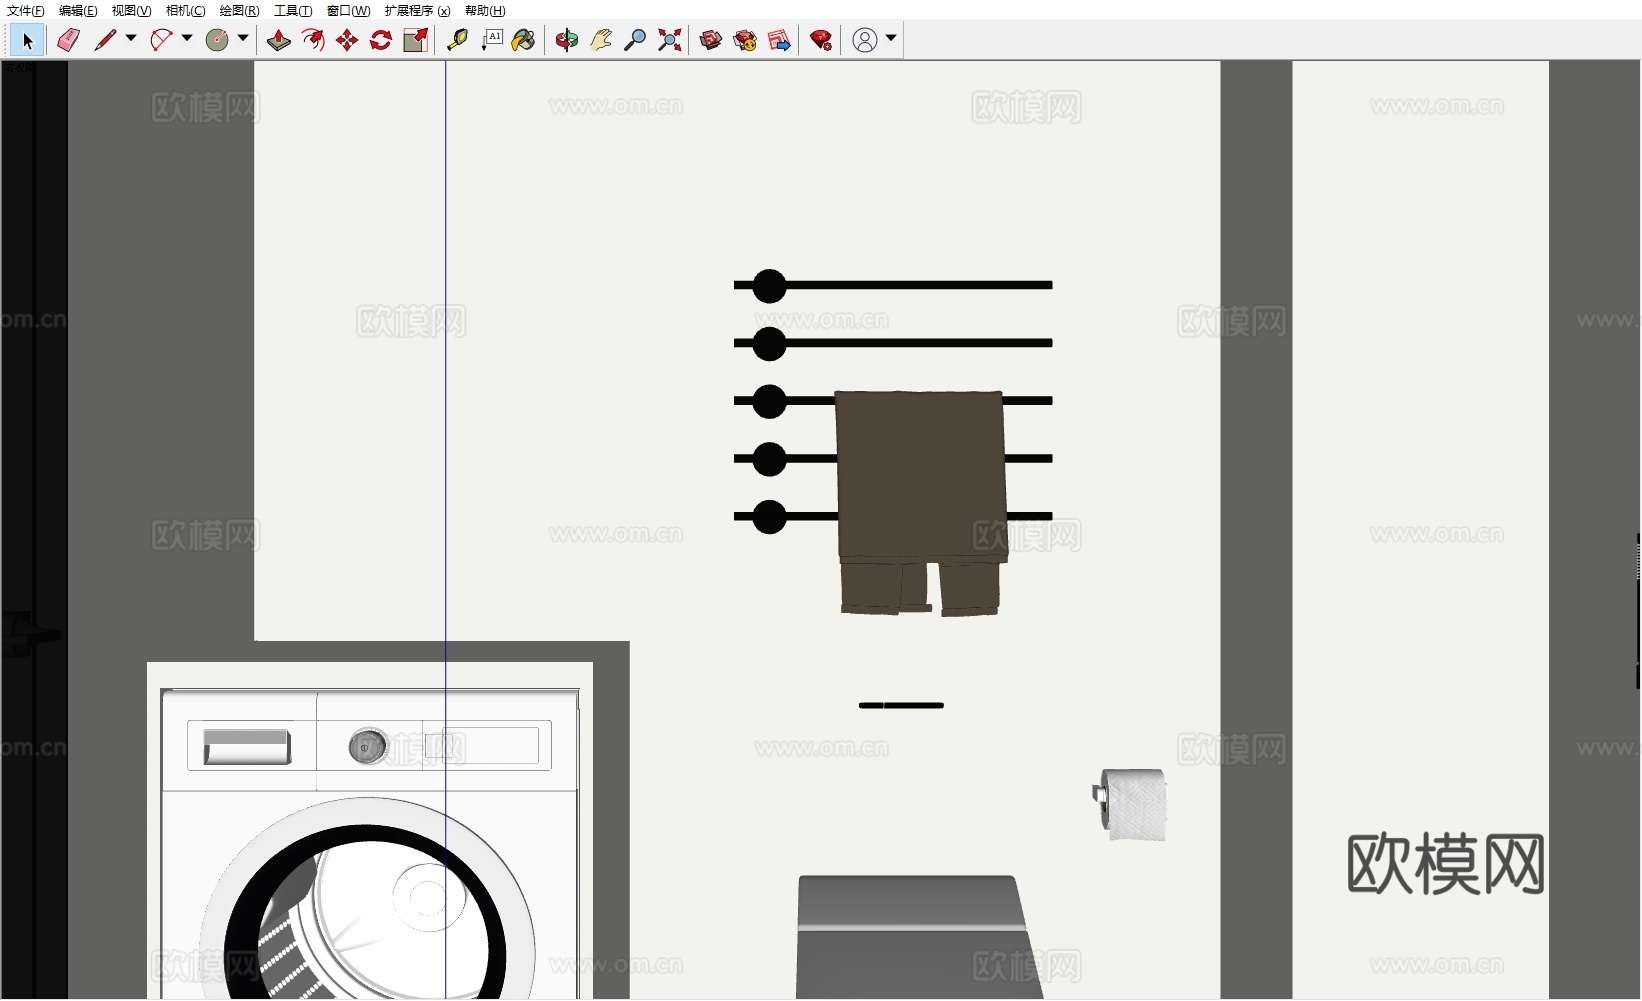Select the Push/Pull tool
Screen dimensions: 1642x1001
point(279,40)
